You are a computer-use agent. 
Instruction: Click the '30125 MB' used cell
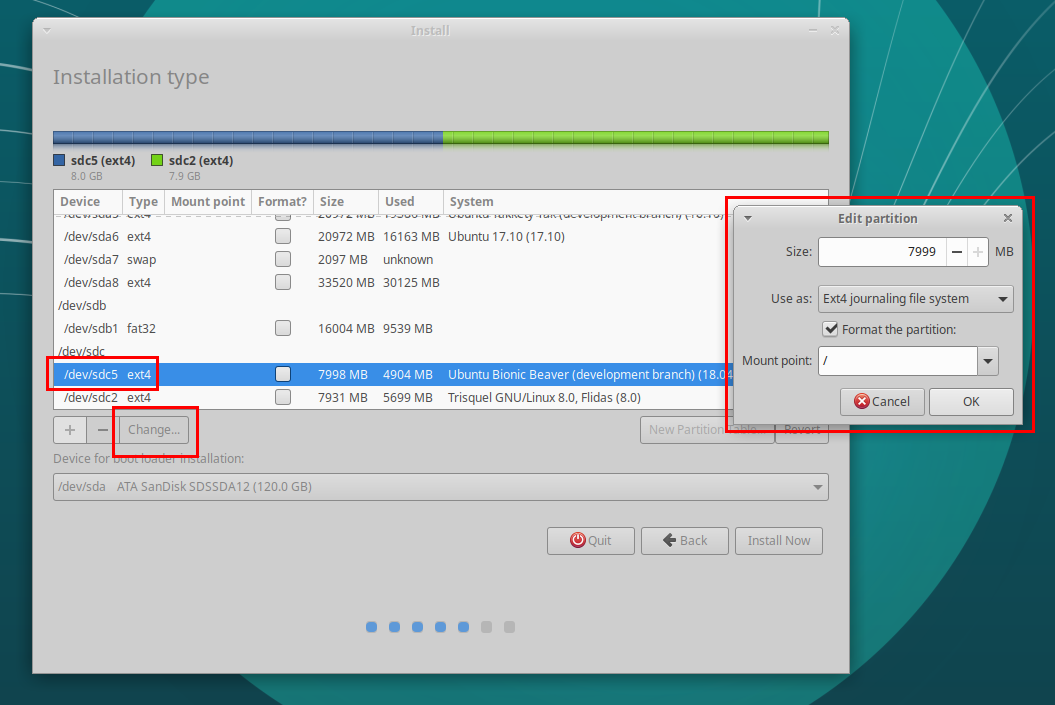point(411,283)
